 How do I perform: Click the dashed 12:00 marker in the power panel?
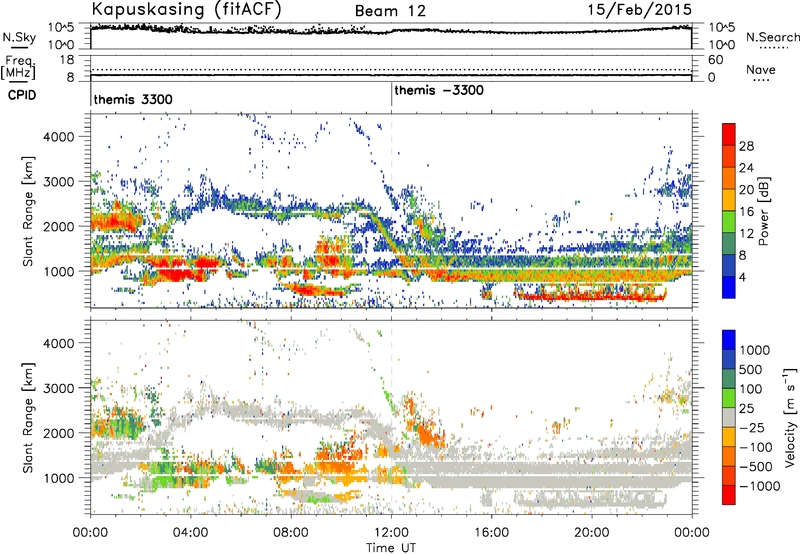coord(391,211)
